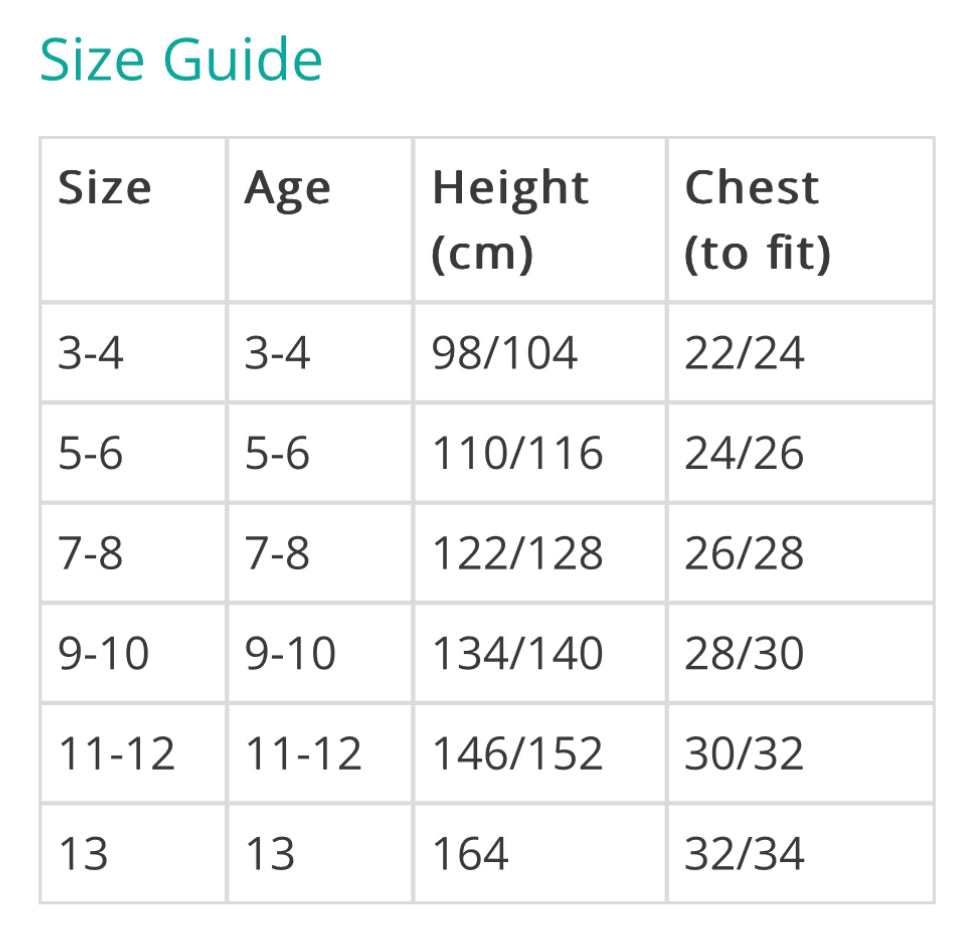Select the 30/32 chest cell
The image size is (963, 938).
745,753
